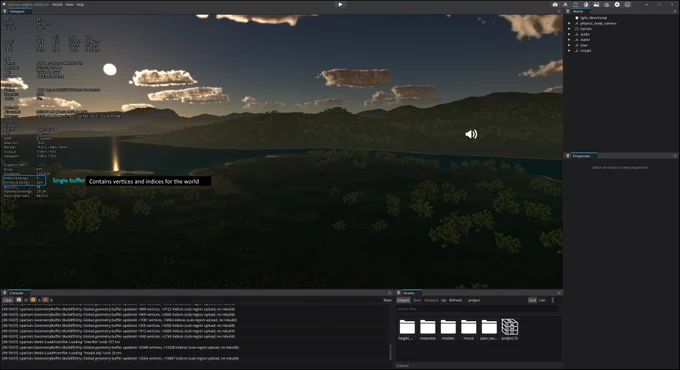680x370 pixels.
Task: Click the Back button in Assets
Action: point(417,300)
